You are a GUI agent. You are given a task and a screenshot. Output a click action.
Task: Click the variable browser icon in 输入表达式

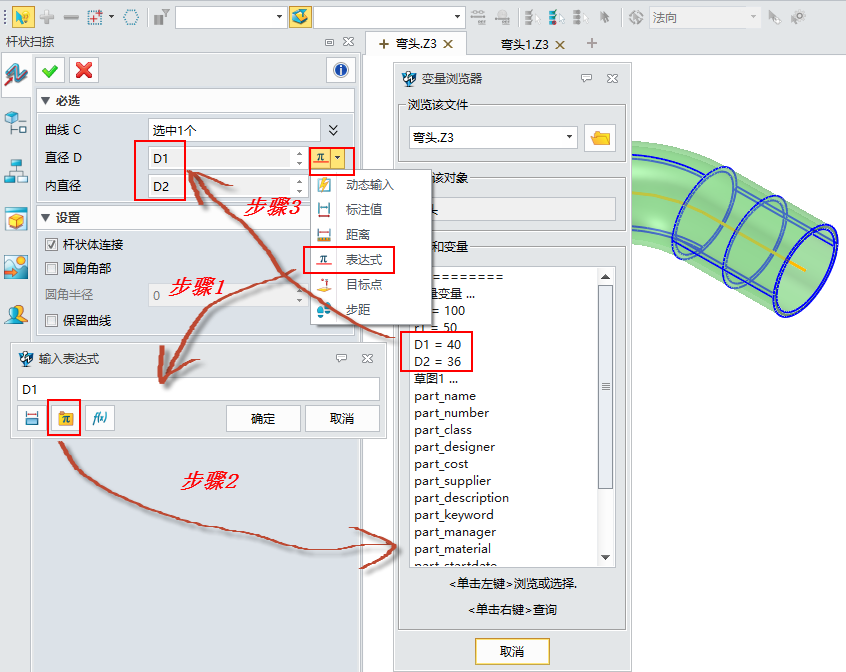[x=64, y=418]
